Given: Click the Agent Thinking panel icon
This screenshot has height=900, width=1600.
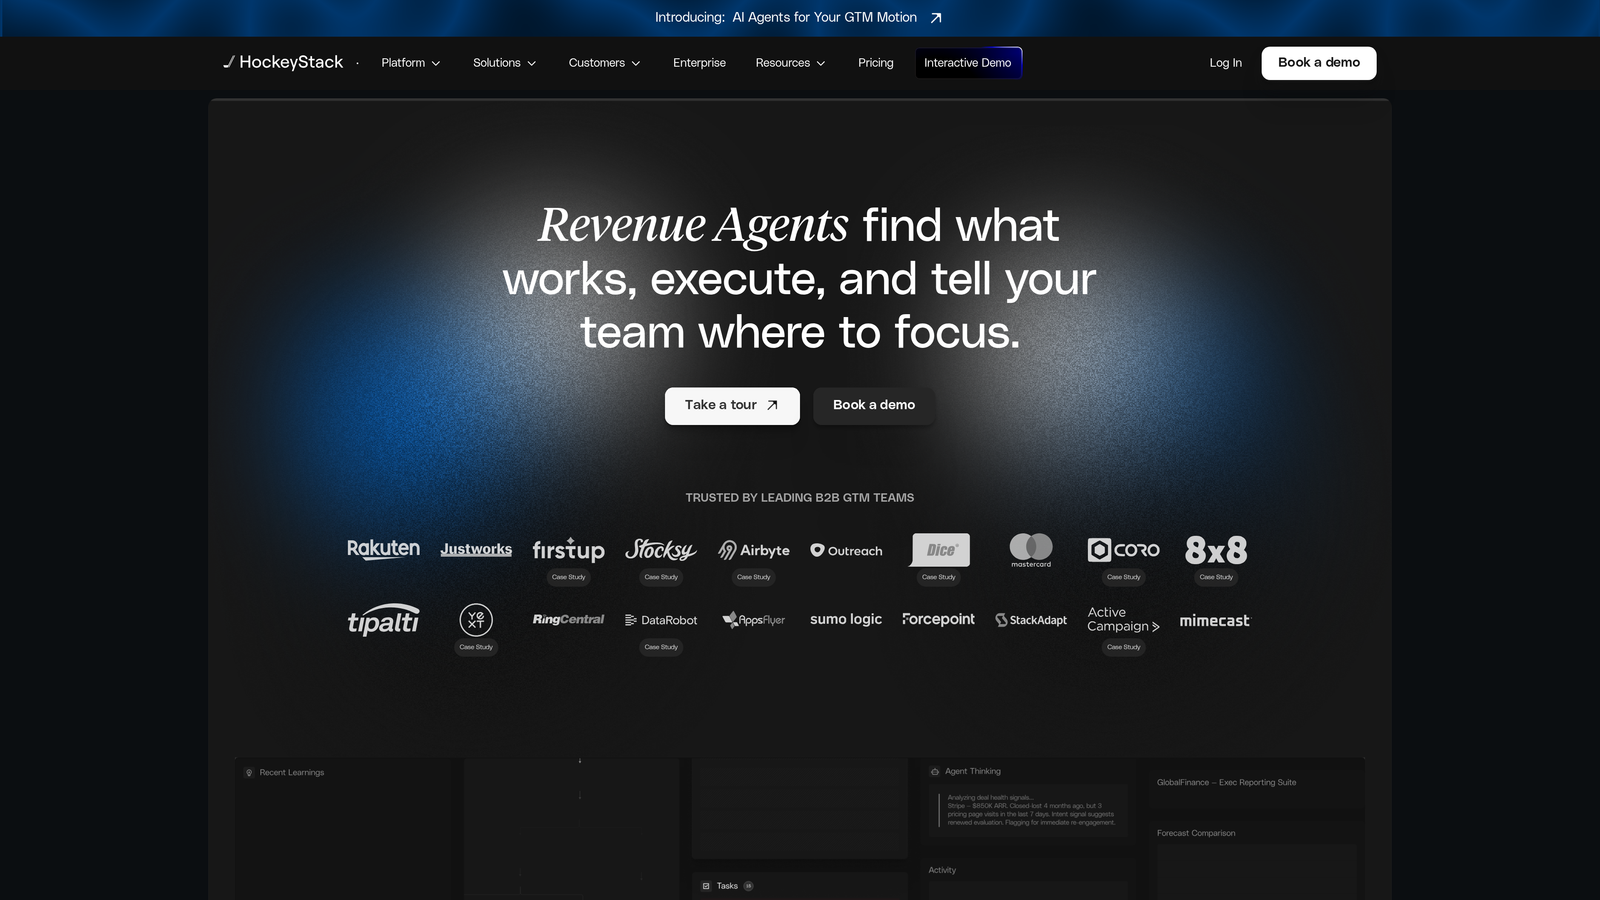Looking at the screenshot, I should [x=935, y=771].
